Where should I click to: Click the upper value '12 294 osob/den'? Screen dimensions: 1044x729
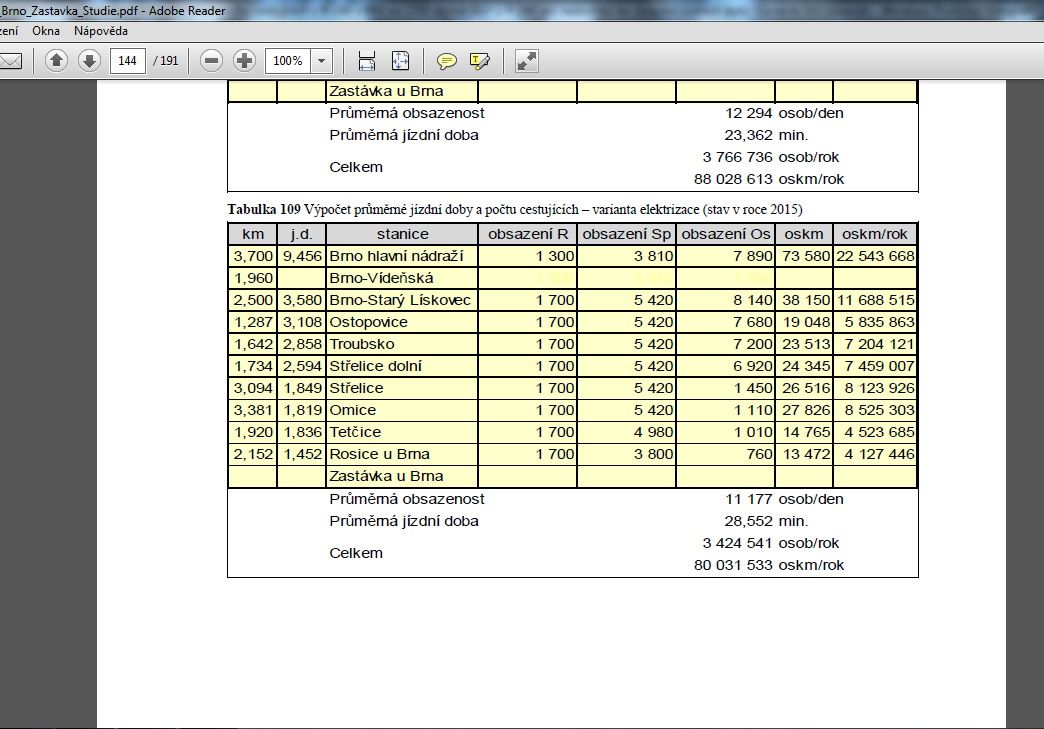click(784, 113)
